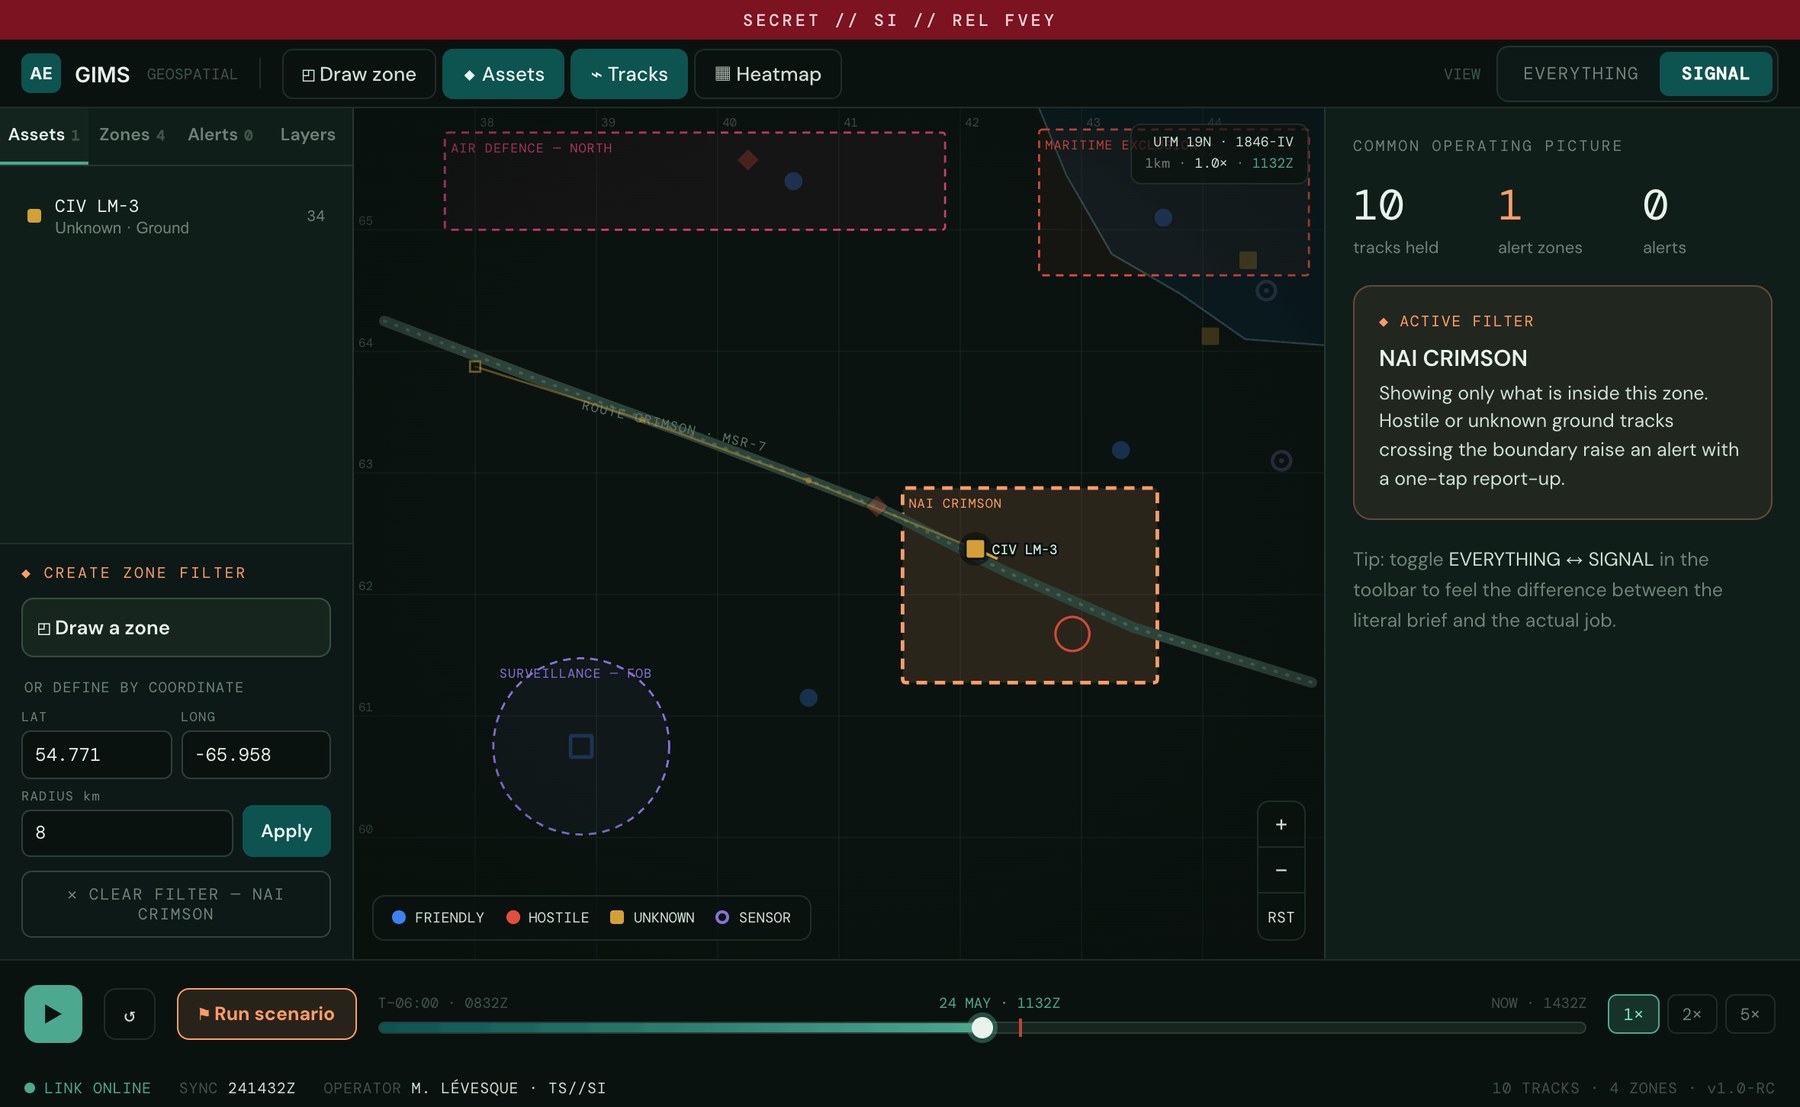The width and height of the screenshot is (1800, 1107).
Task: Click the SENSOR legend ring
Action: pos(722,917)
